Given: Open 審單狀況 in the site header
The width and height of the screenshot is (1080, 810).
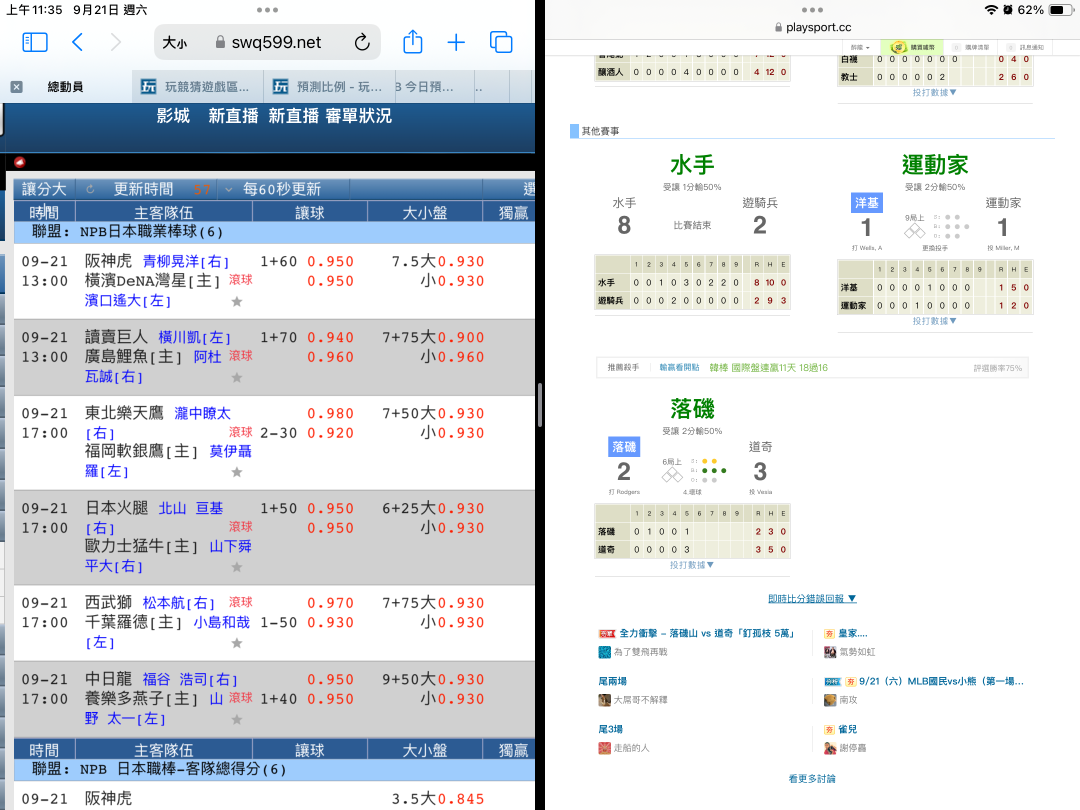Looking at the screenshot, I should click(x=358, y=116).
